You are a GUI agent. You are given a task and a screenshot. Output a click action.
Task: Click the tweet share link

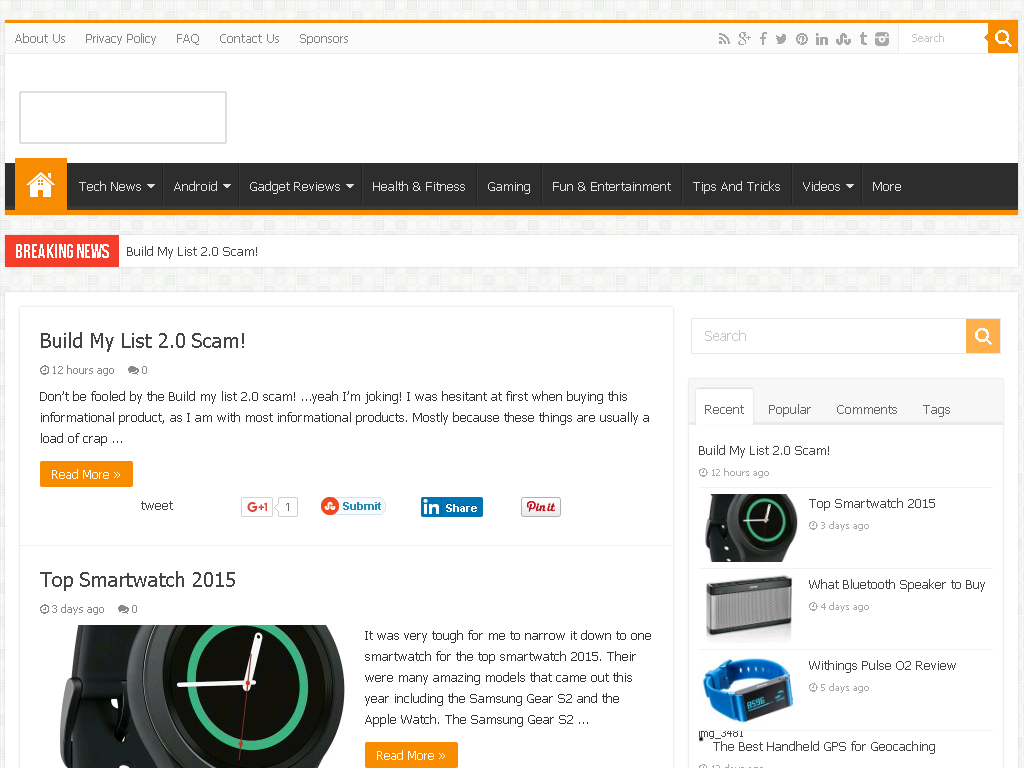coord(157,505)
